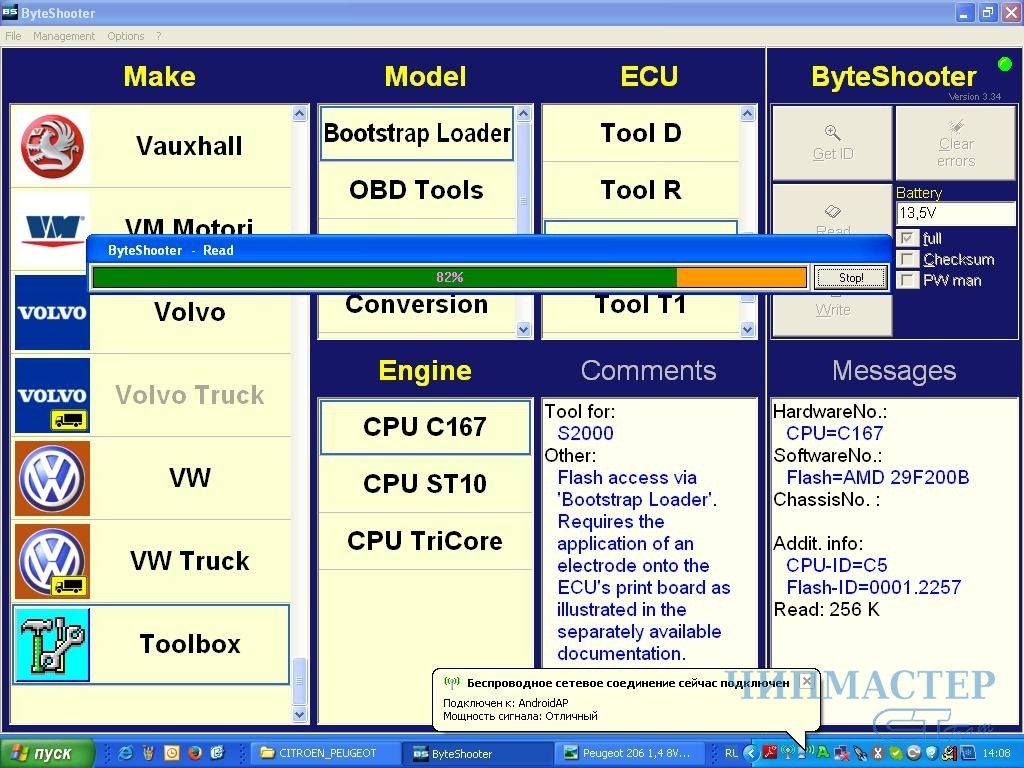Image resolution: width=1024 pixels, height=768 pixels.
Task: Click the ByteShooter title bar BS icon
Action: (x=9, y=12)
